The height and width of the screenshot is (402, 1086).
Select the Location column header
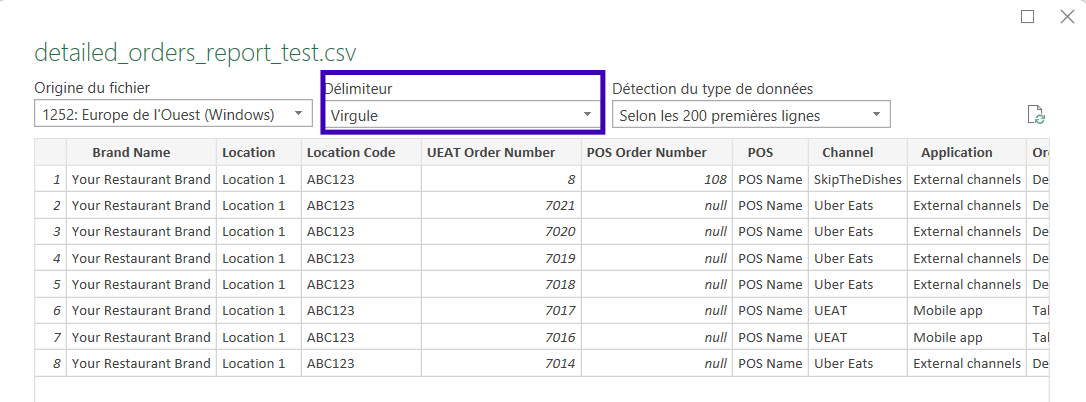(258, 152)
